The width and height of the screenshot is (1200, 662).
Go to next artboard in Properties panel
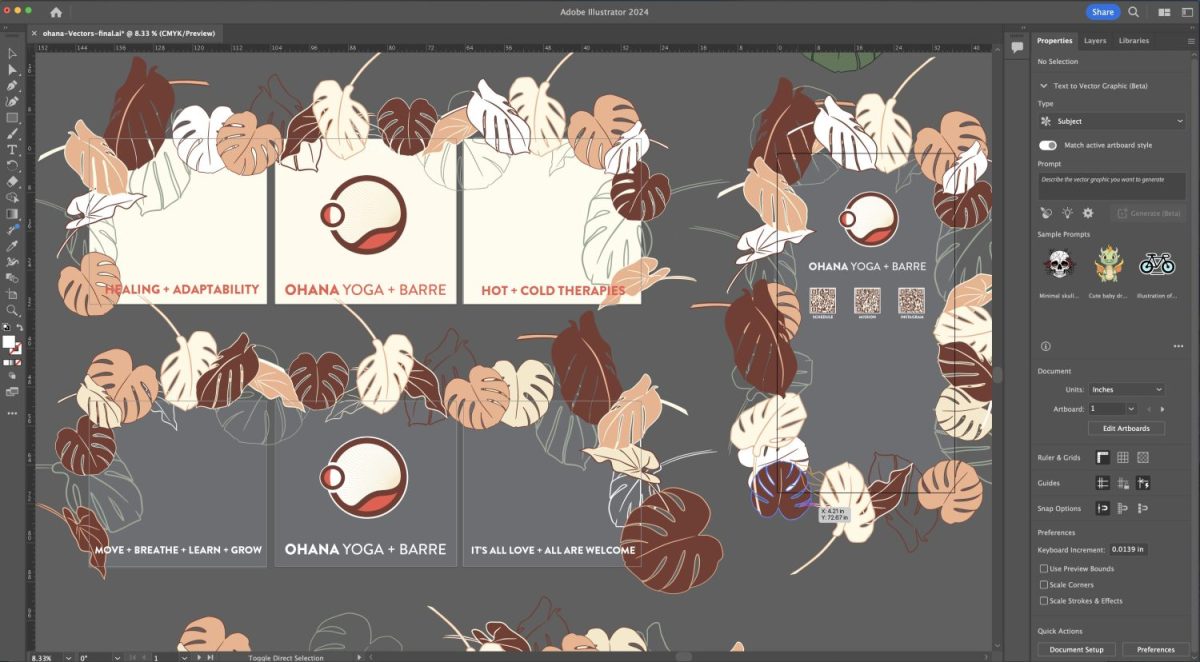pos(1162,409)
